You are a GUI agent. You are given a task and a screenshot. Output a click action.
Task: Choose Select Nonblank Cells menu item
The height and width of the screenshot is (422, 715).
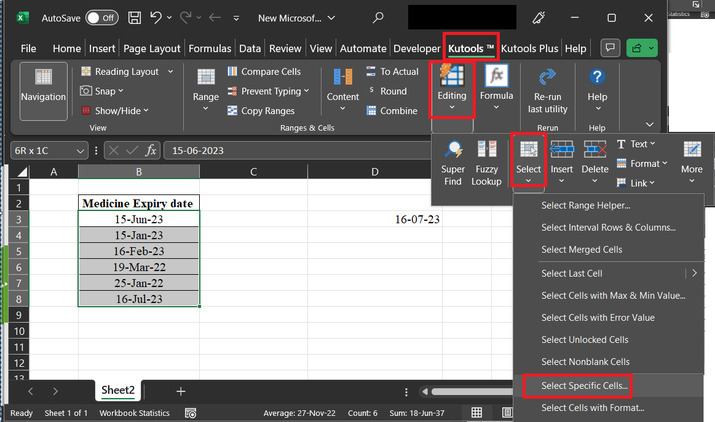(585, 362)
